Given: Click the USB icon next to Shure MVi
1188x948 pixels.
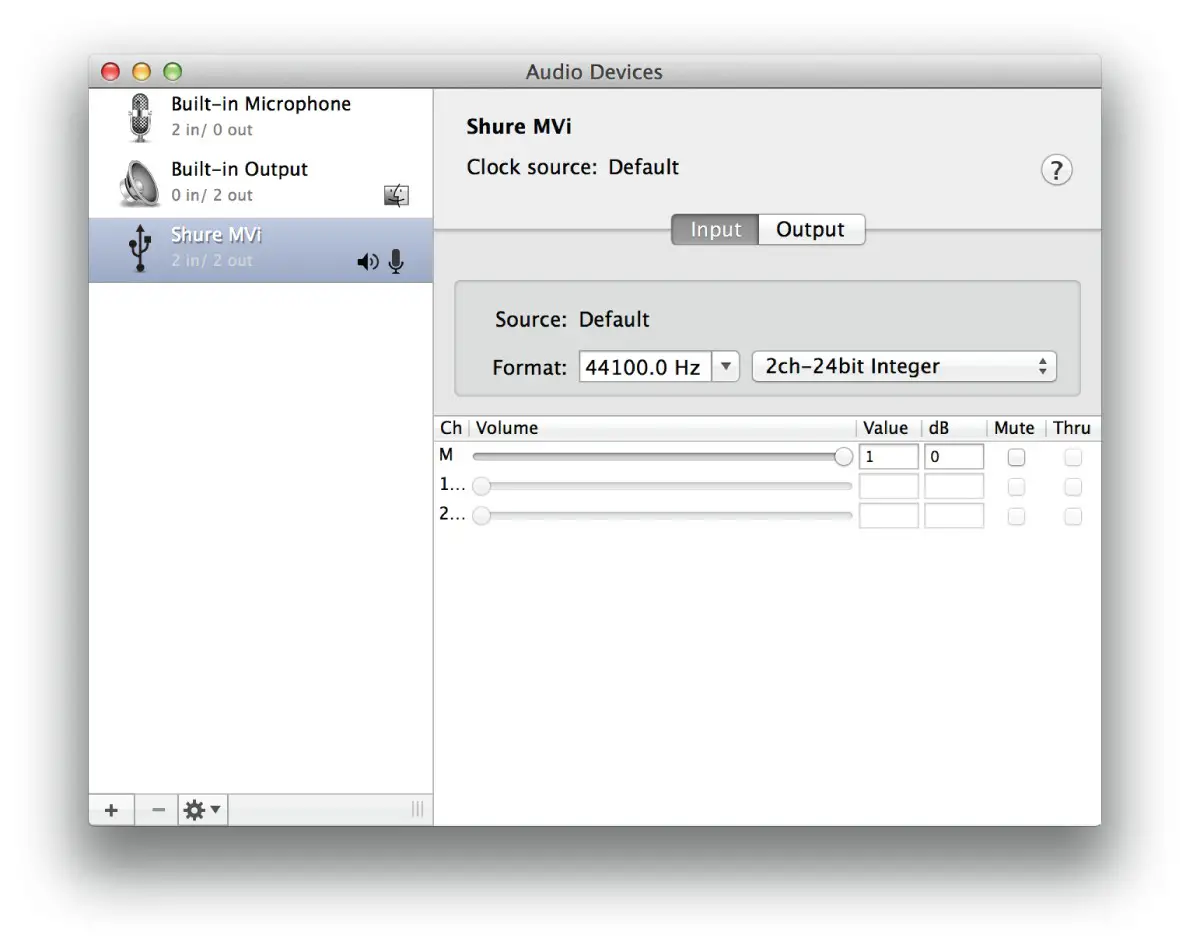Looking at the screenshot, I should point(138,247).
